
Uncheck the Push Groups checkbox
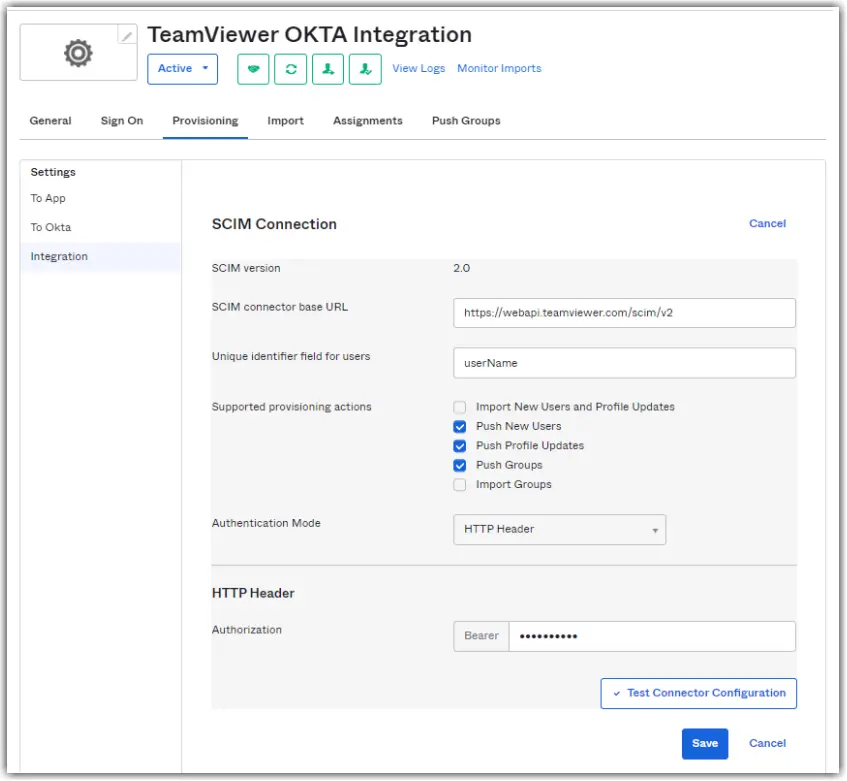tap(460, 466)
